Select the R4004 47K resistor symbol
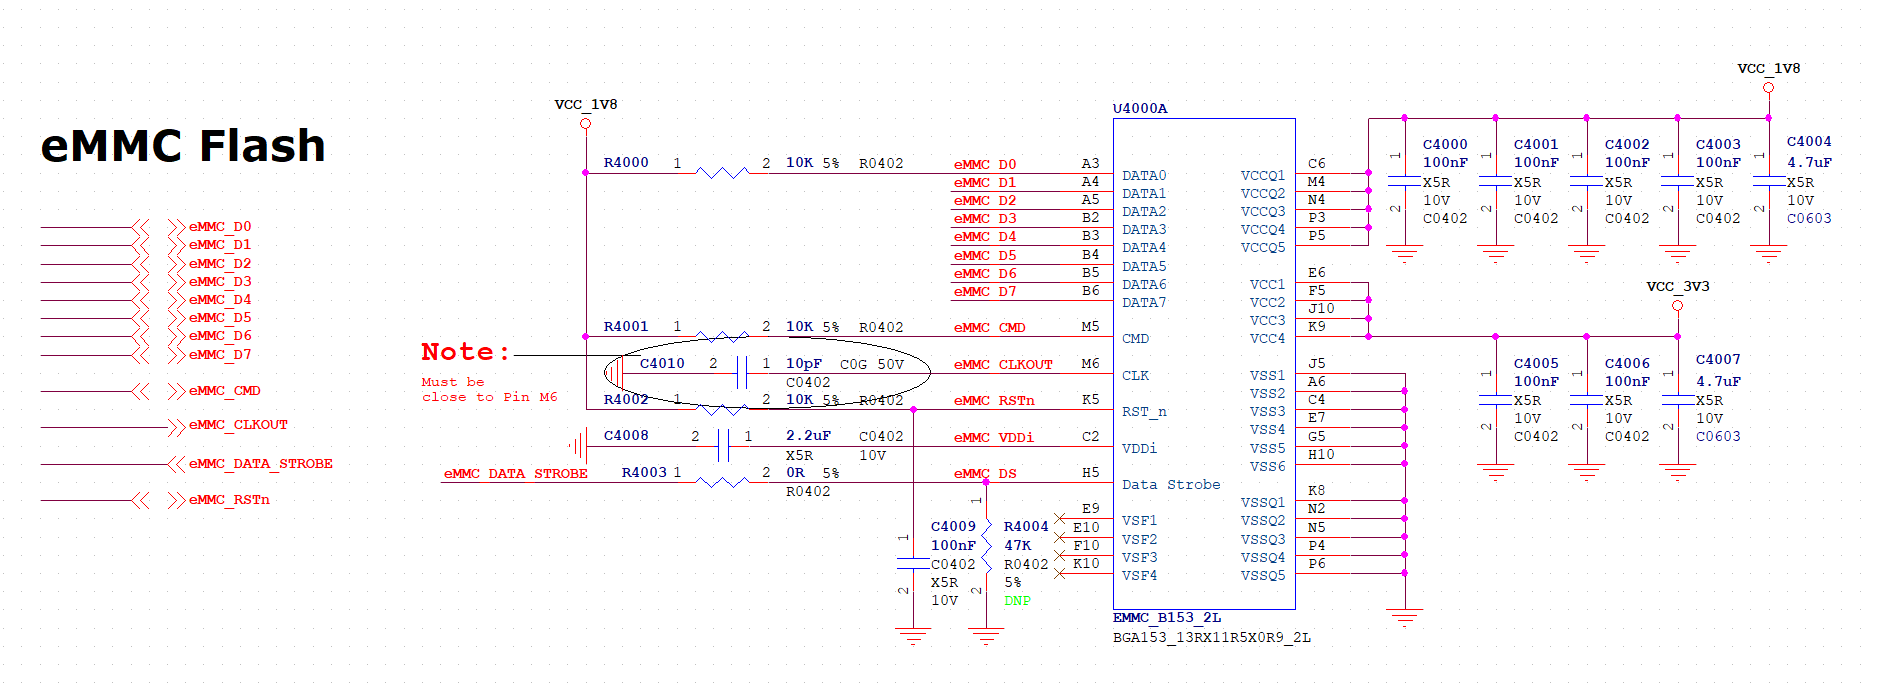Image resolution: width=1877 pixels, height=686 pixels. [986, 547]
